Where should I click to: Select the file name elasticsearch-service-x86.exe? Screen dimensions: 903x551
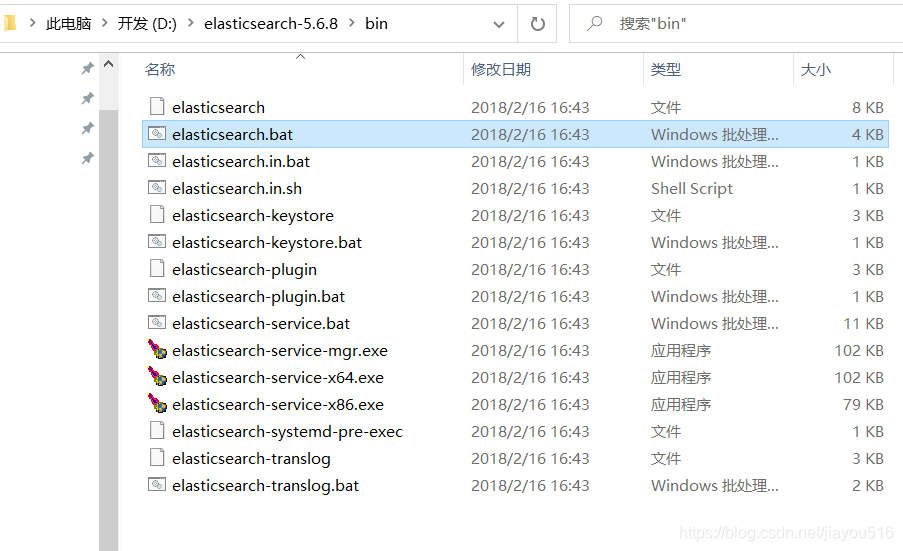point(278,405)
